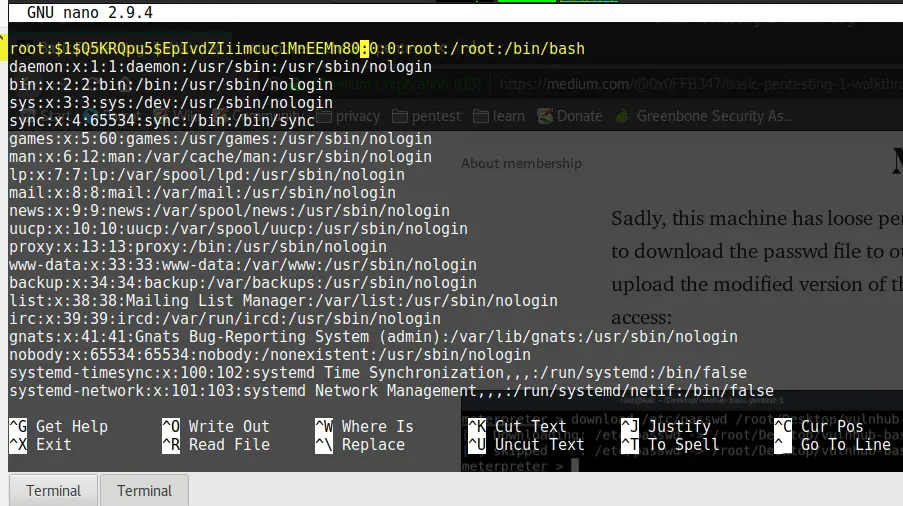This screenshot has width=903, height=506.
Task: Click the medium.com URL in the address bar
Action: pos(701,84)
